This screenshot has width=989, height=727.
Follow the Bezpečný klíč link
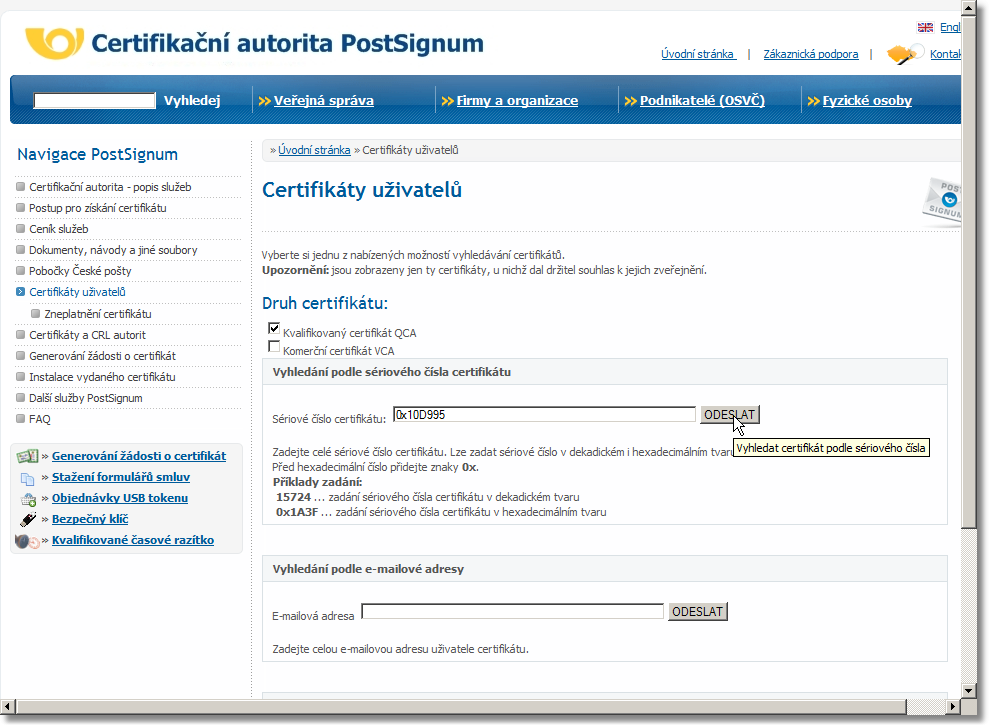coord(90,519)
